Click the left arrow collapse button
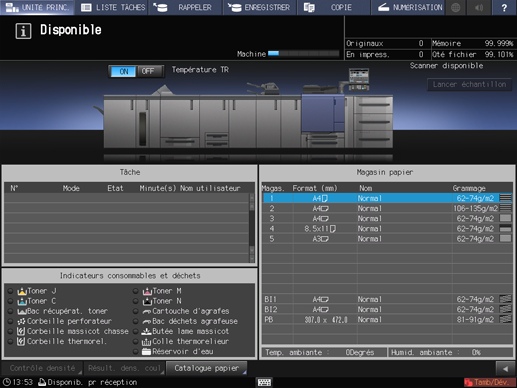The width and height of the screenshot is (517, 388). (x=505, y=369)
